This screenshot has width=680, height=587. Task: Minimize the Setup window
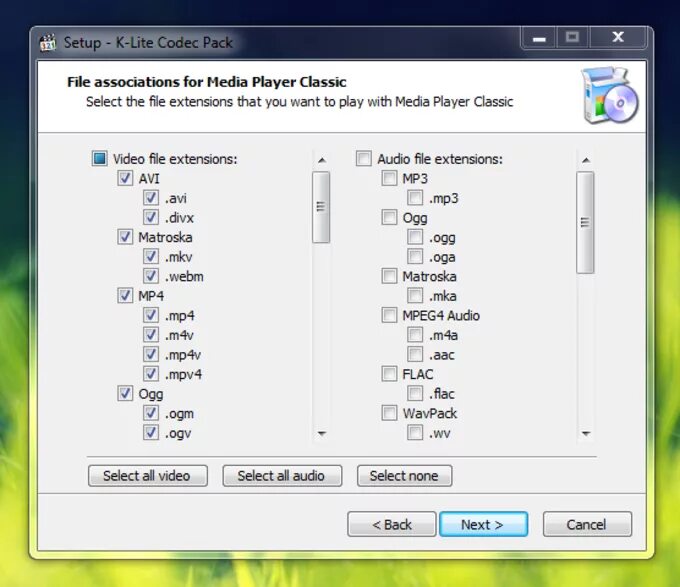(539, 38)
